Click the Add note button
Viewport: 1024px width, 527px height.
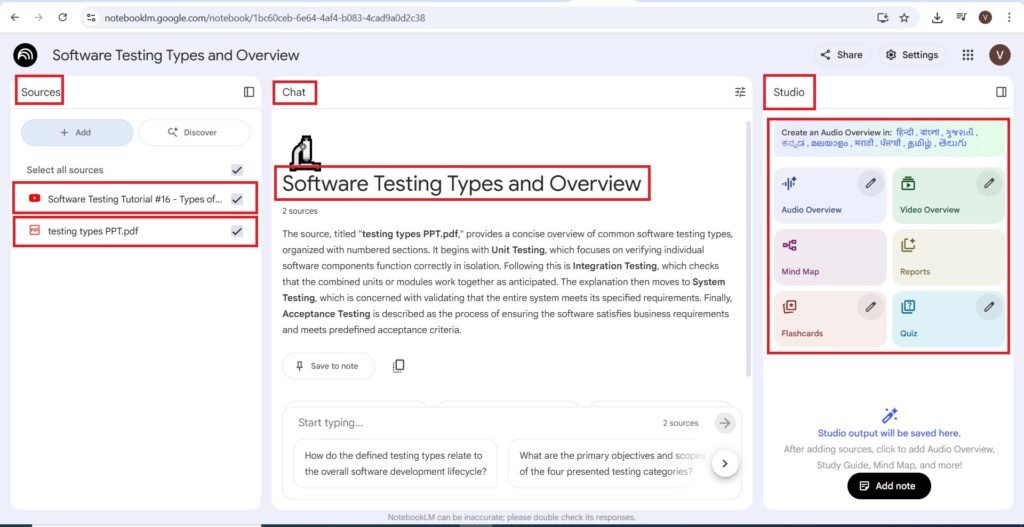pos(888,486)
